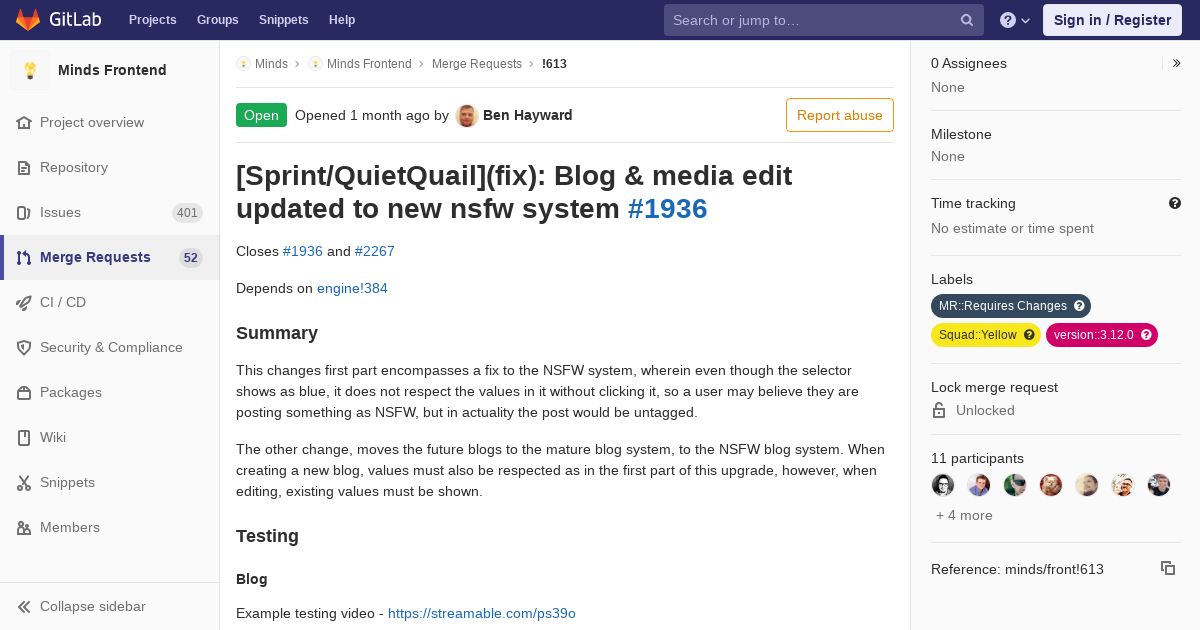Image resolution: width=1200 pixels, height=630 pixels.
Task: Click Minds Frontend breadcrumb link
Action: click(369, 63)
